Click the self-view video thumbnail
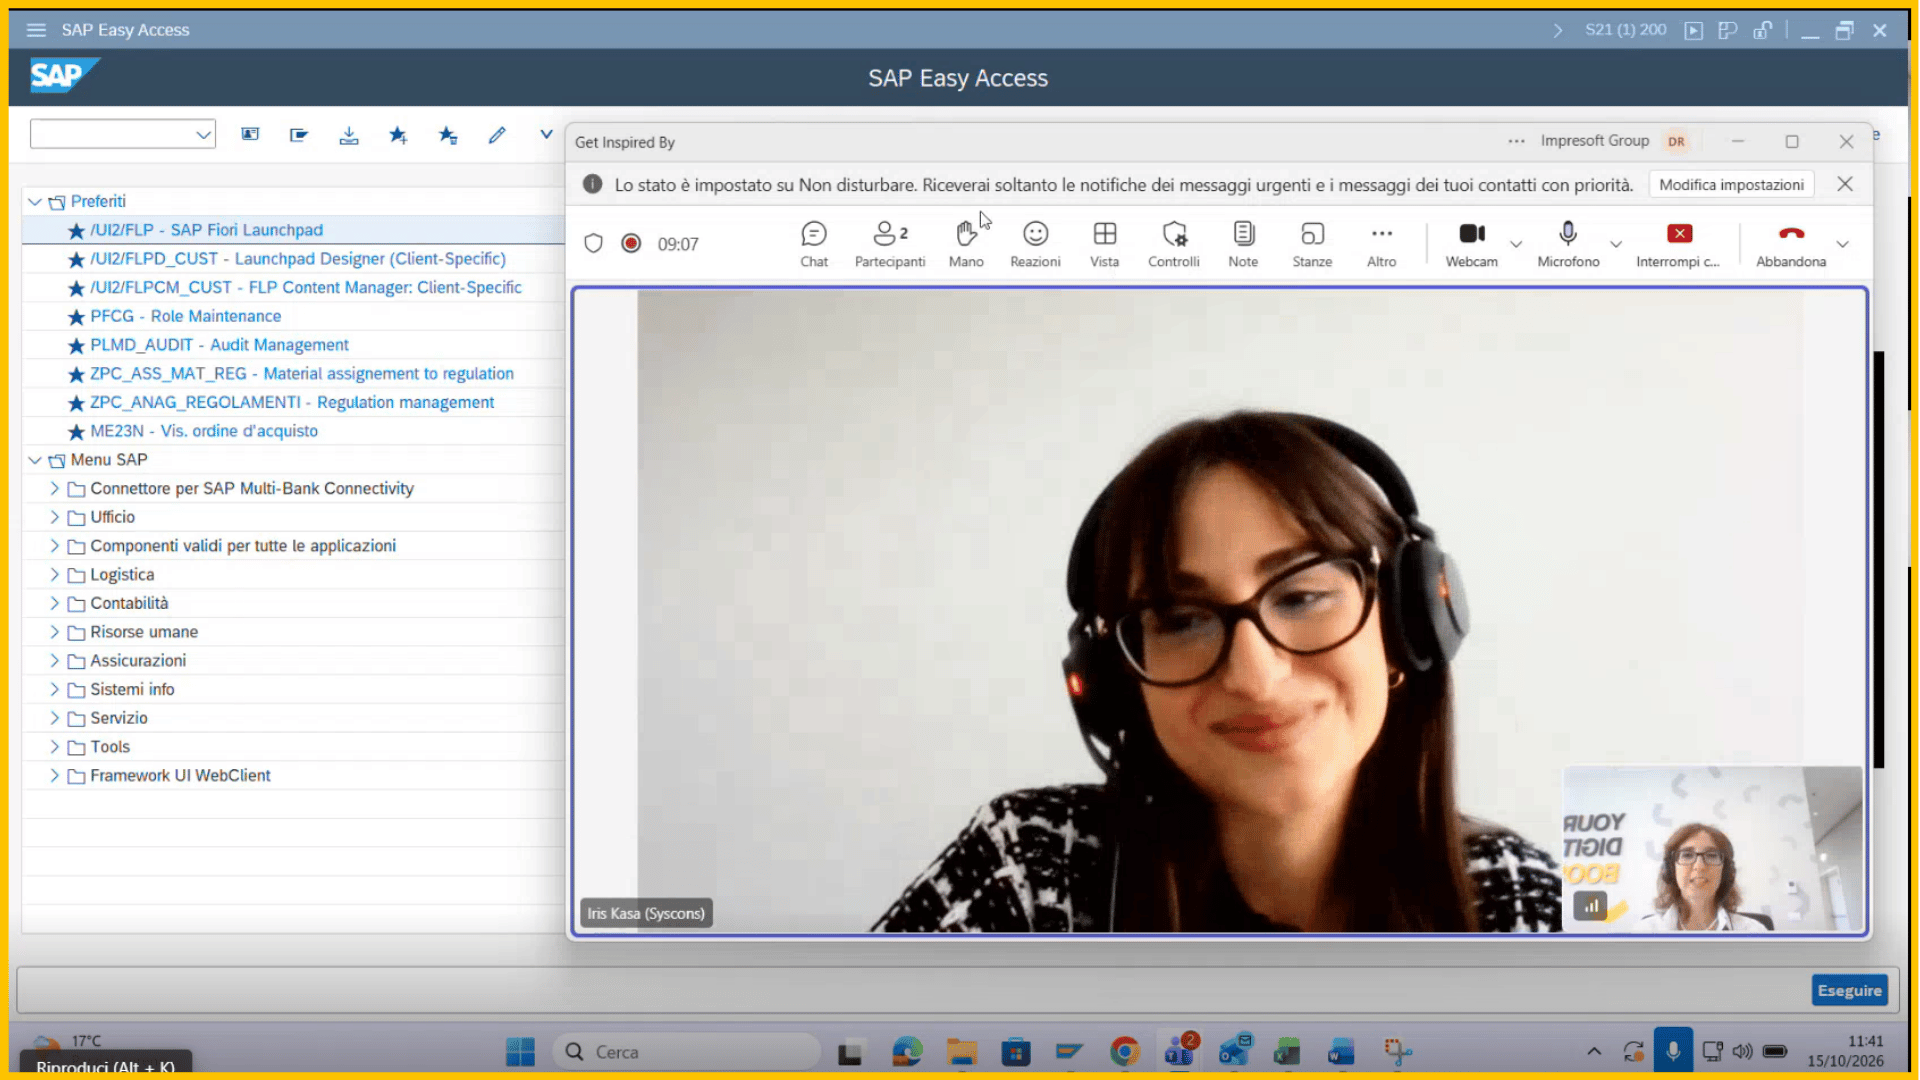This screenshot has width=1920, height=1080. click(1712, 848)
